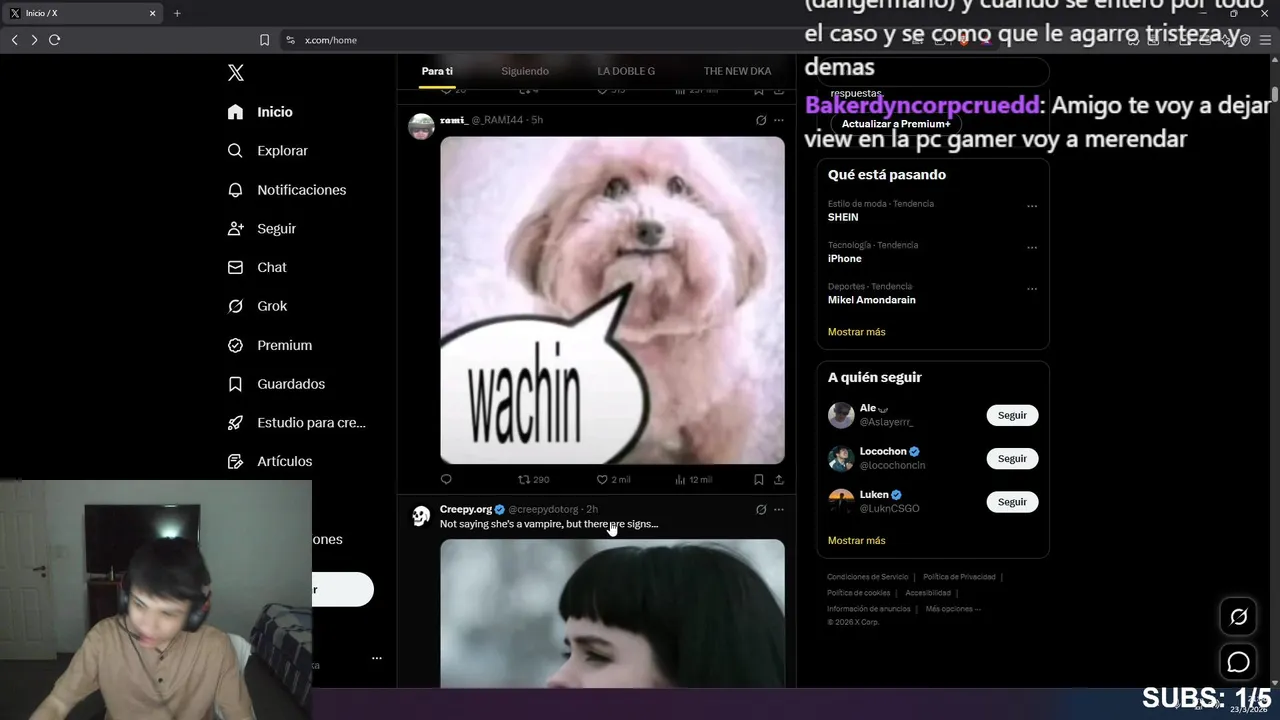
Task: Open the wachin dog image
Action: pos(612,300)
